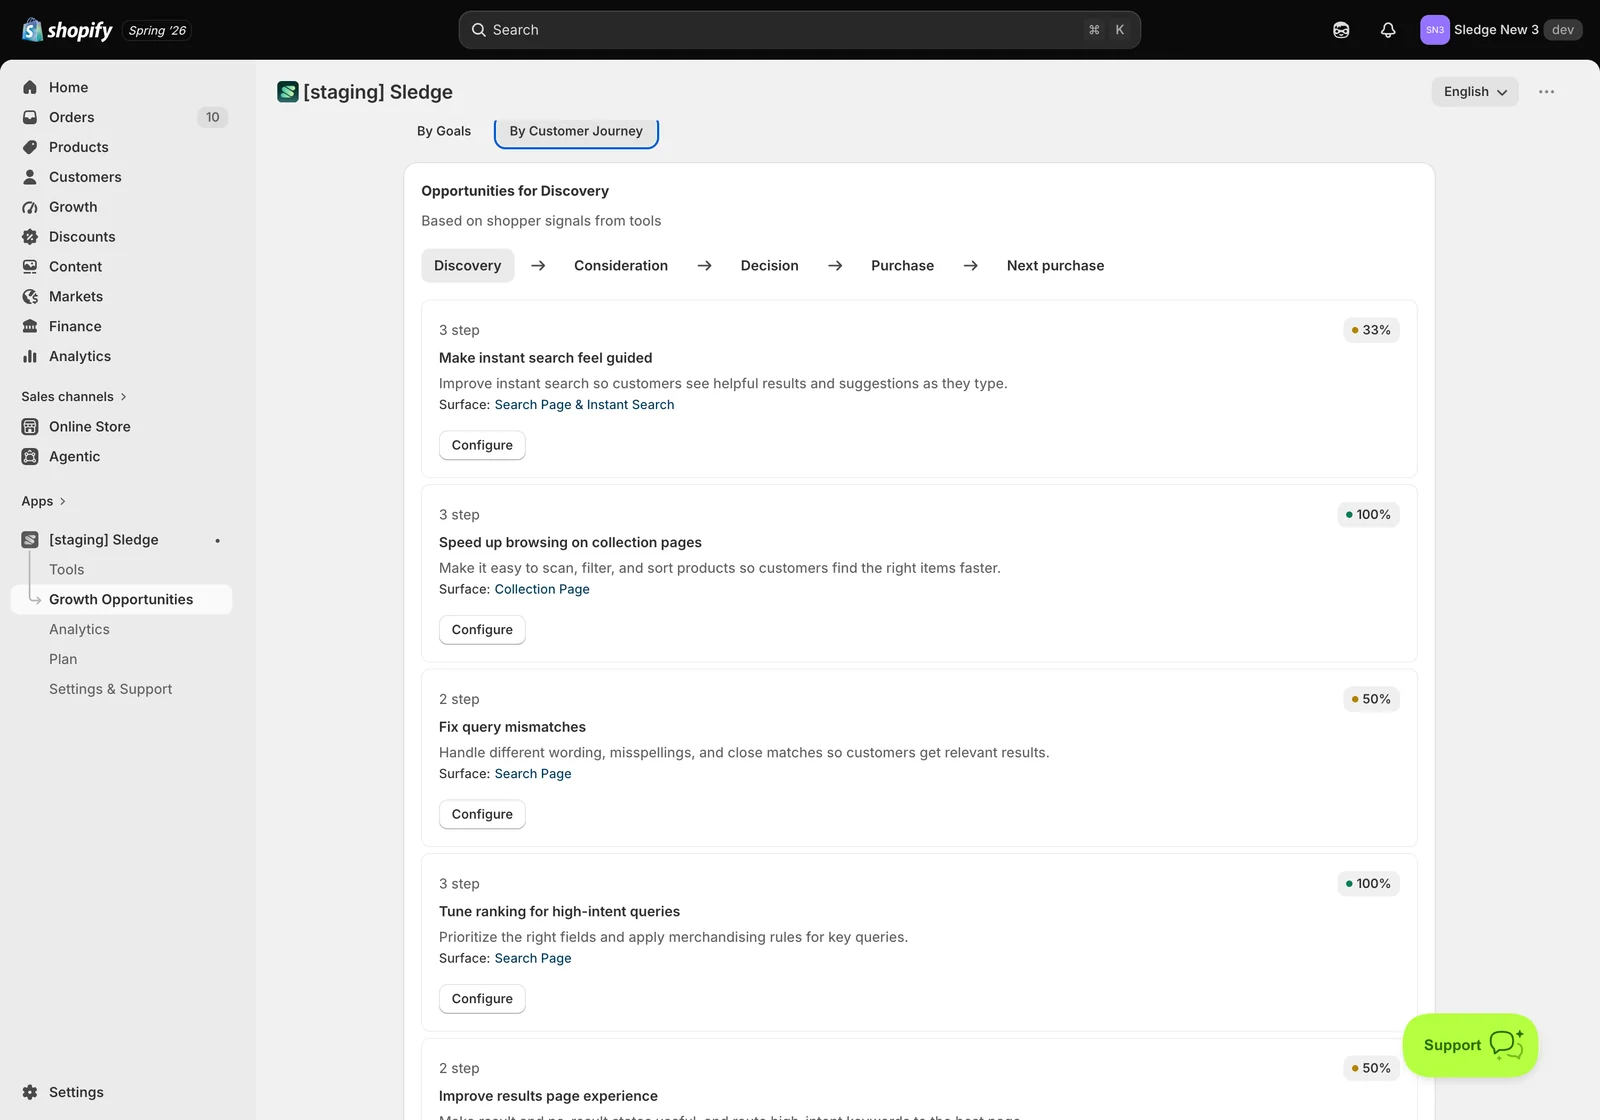Click the Markets globe icon

(x=30, y=297)
